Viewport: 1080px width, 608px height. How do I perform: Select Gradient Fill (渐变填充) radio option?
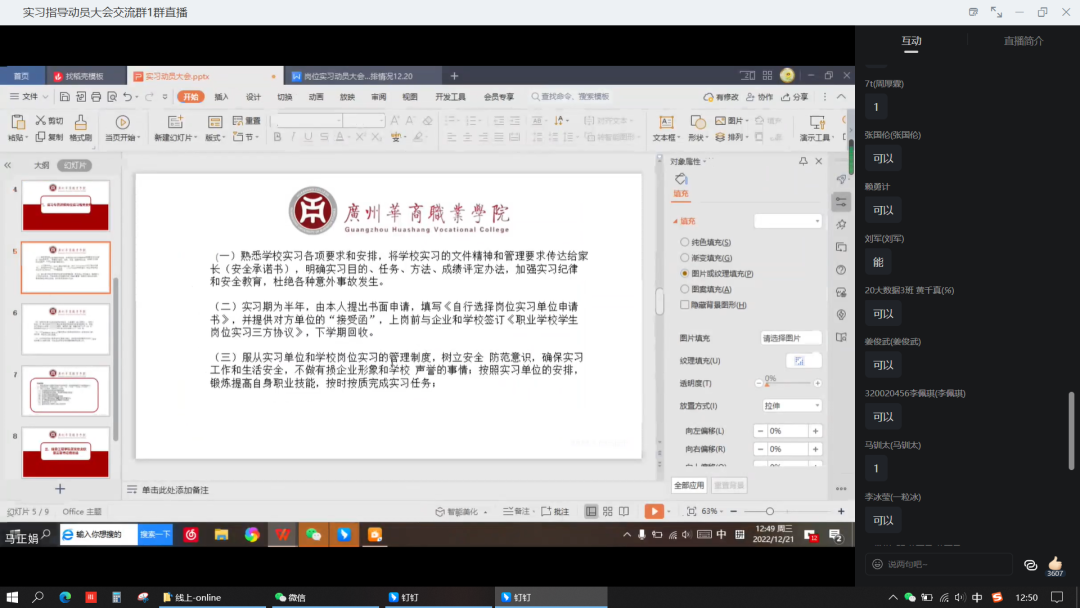pyautogui.click(x=685, y=257)
